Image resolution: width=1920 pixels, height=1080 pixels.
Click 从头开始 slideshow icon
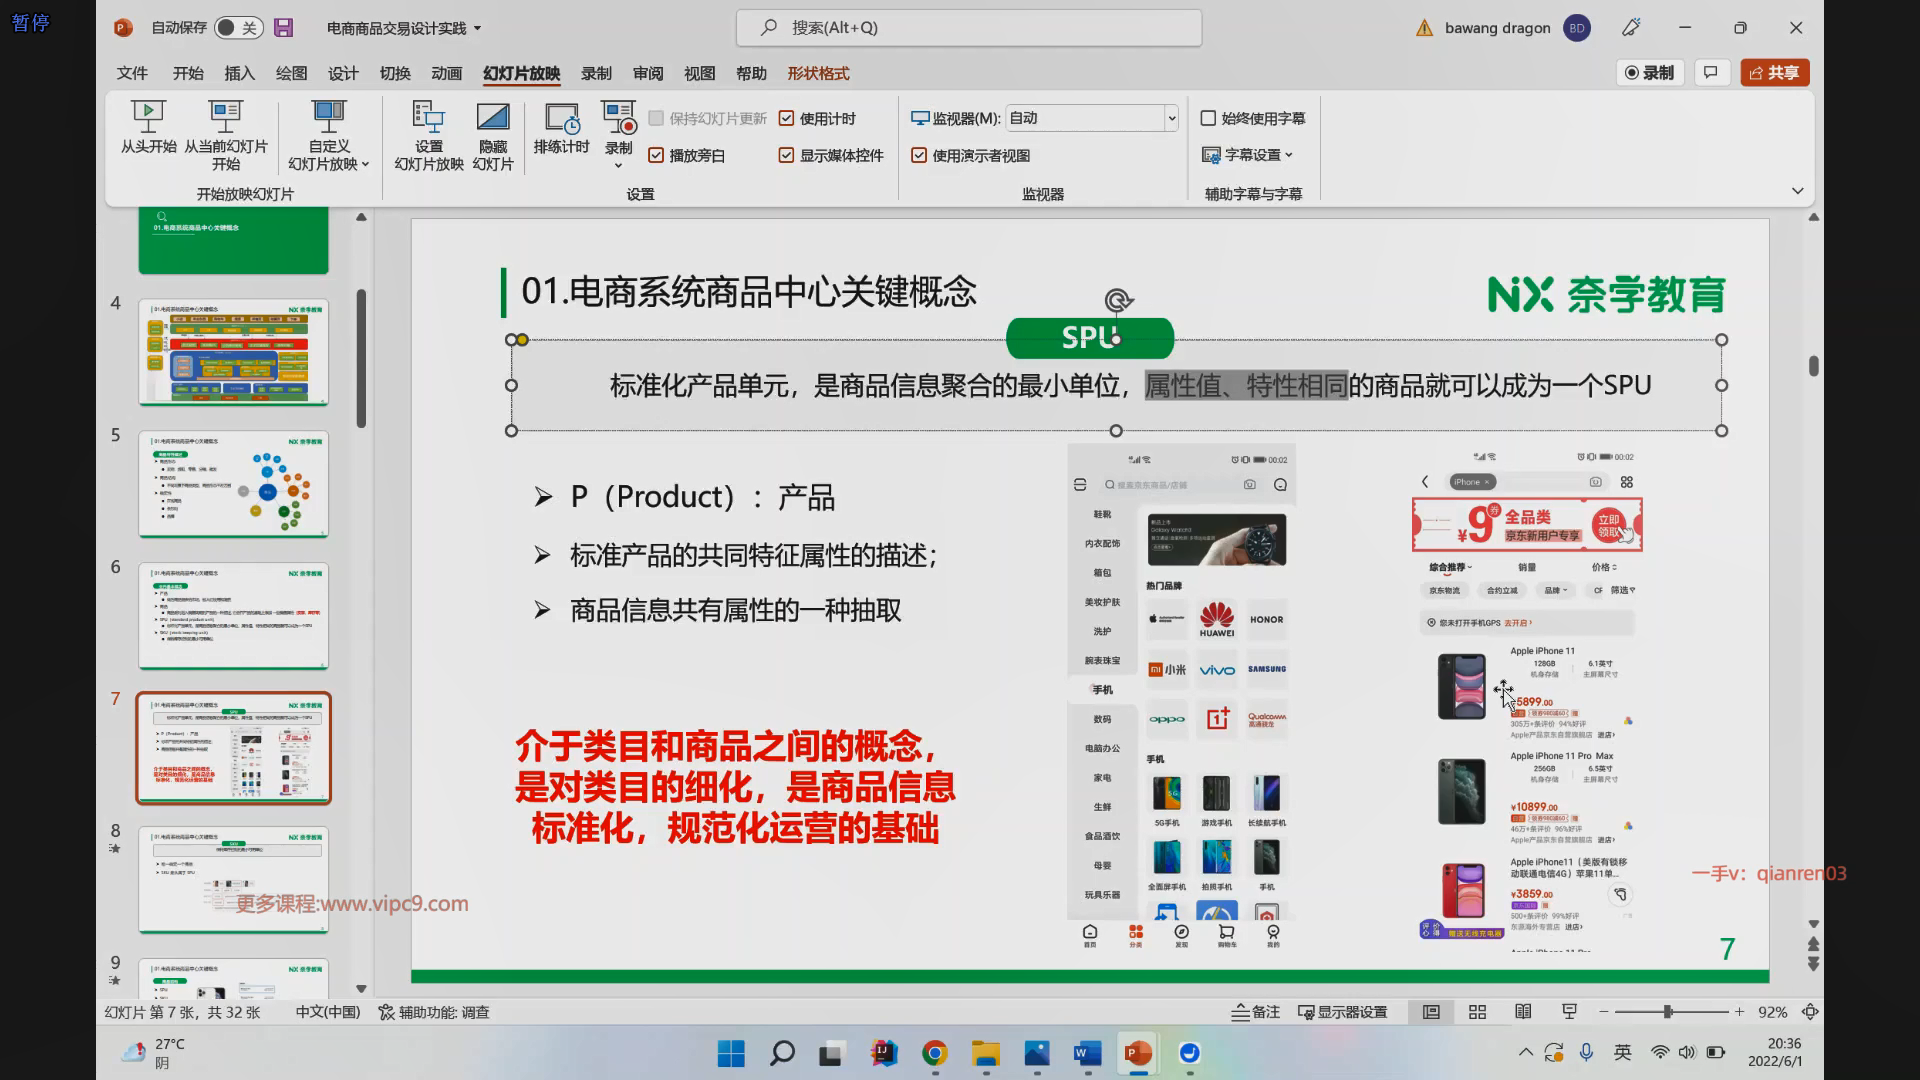point(148,117)
